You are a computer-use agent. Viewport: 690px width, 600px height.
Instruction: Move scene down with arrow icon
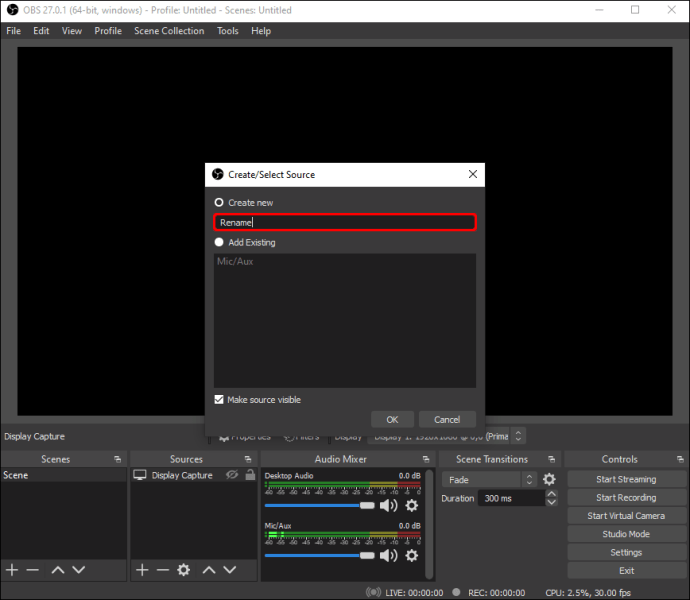tap(79, 570)
